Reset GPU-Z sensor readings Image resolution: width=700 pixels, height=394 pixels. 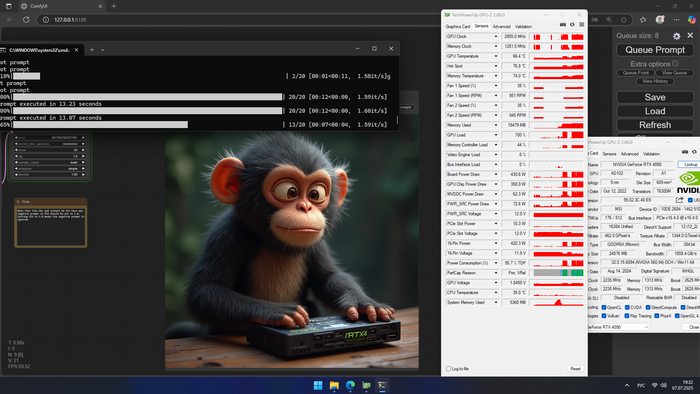(575, 369)
